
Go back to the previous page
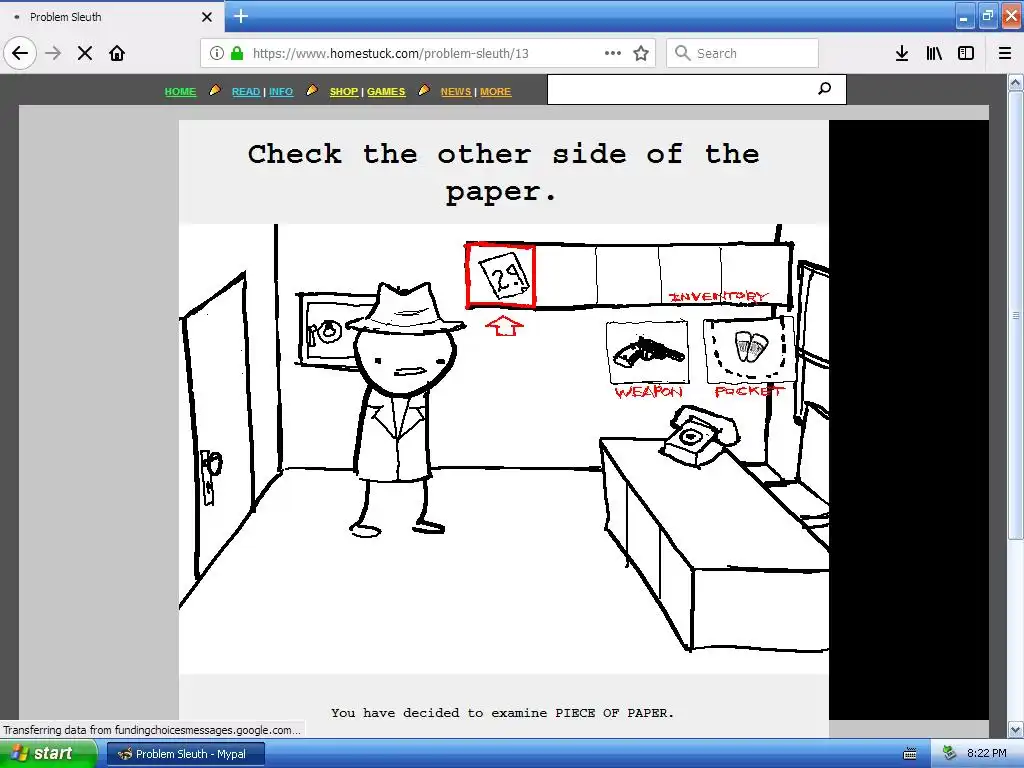(20, 53)
